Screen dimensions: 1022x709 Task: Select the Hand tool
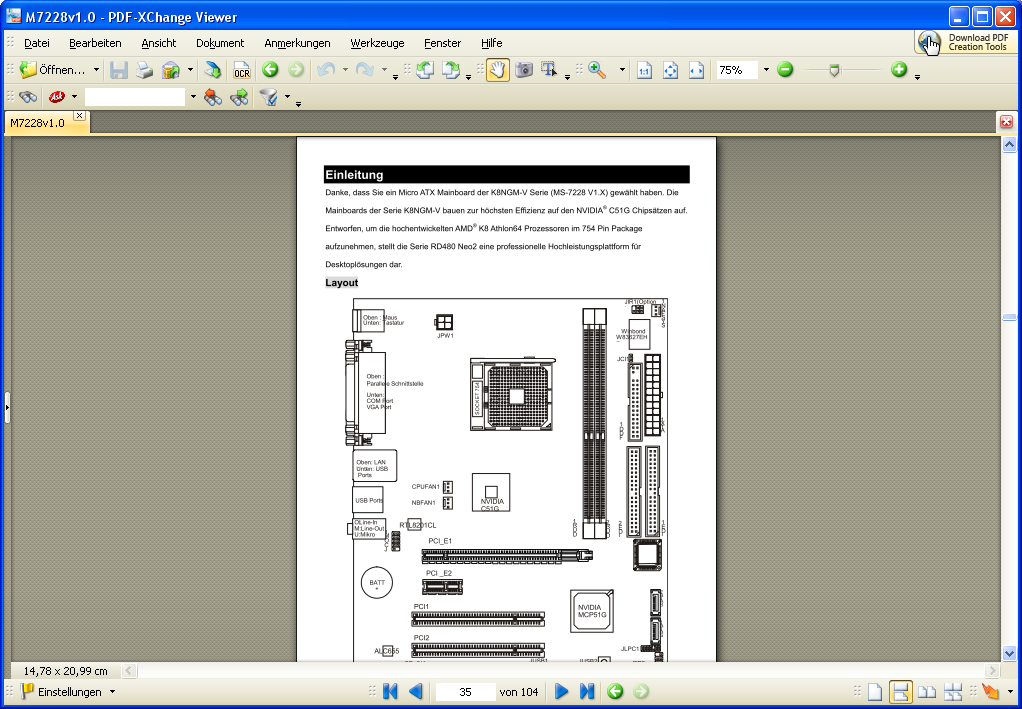(497, 70)
